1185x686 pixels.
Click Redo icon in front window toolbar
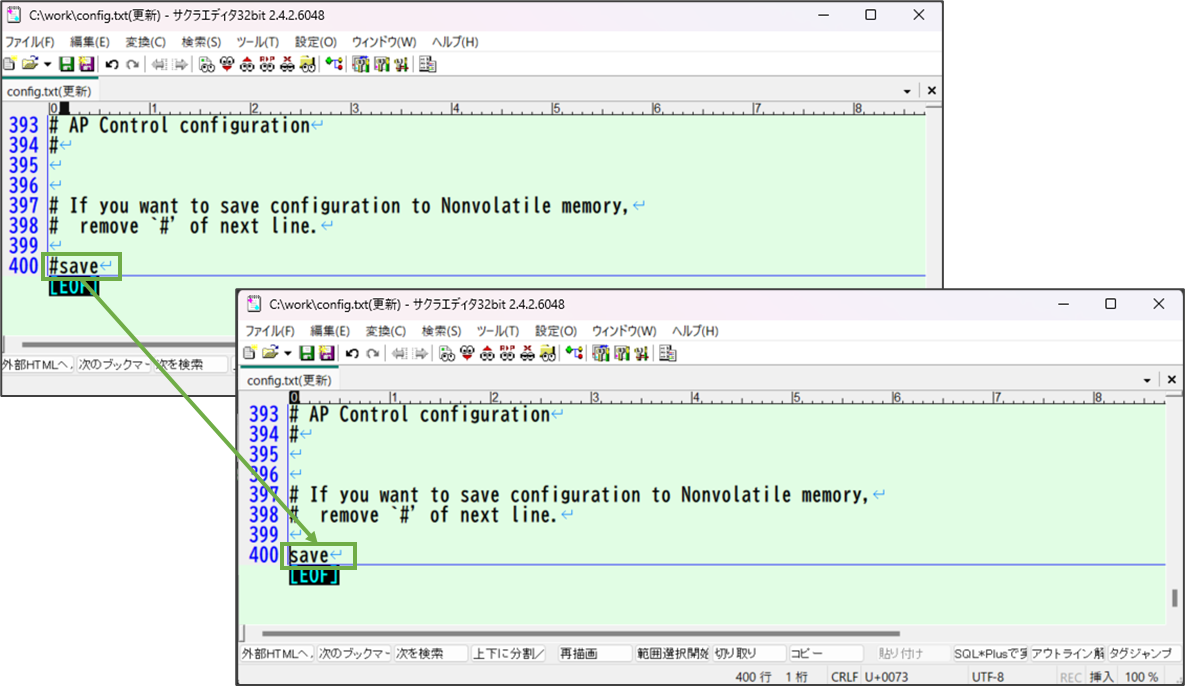click(373, 353)
